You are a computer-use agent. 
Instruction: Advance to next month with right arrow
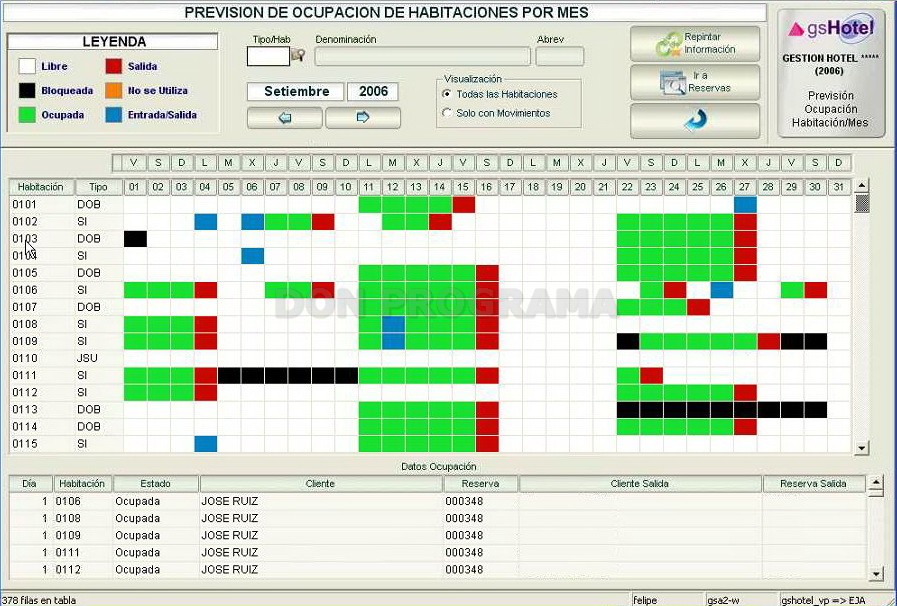(x=363, y=118)
